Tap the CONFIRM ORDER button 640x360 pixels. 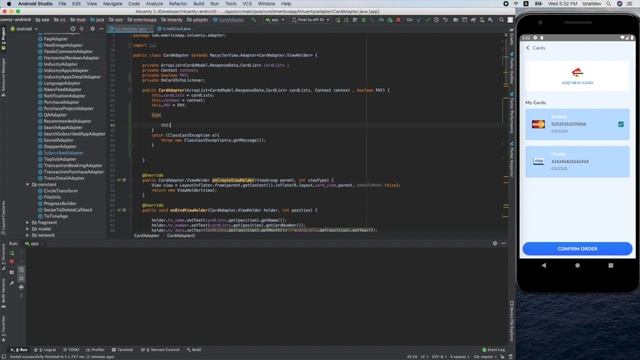click(577, 249)
